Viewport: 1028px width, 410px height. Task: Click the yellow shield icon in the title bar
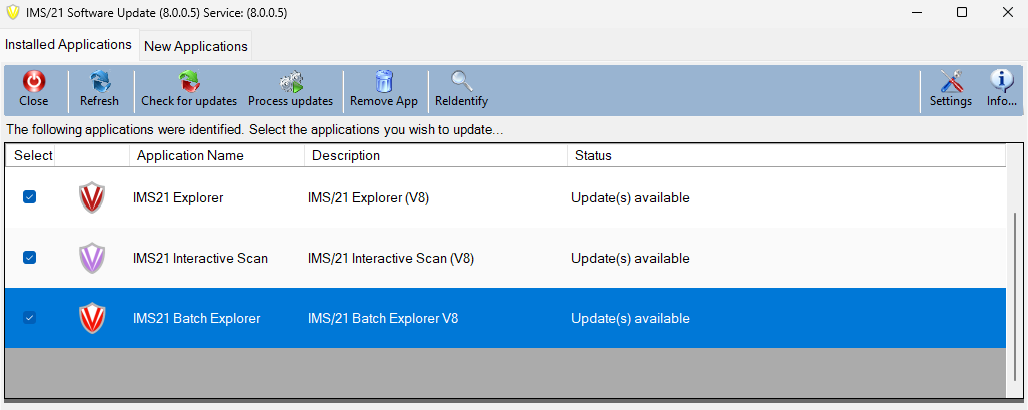tap(12, 12)
